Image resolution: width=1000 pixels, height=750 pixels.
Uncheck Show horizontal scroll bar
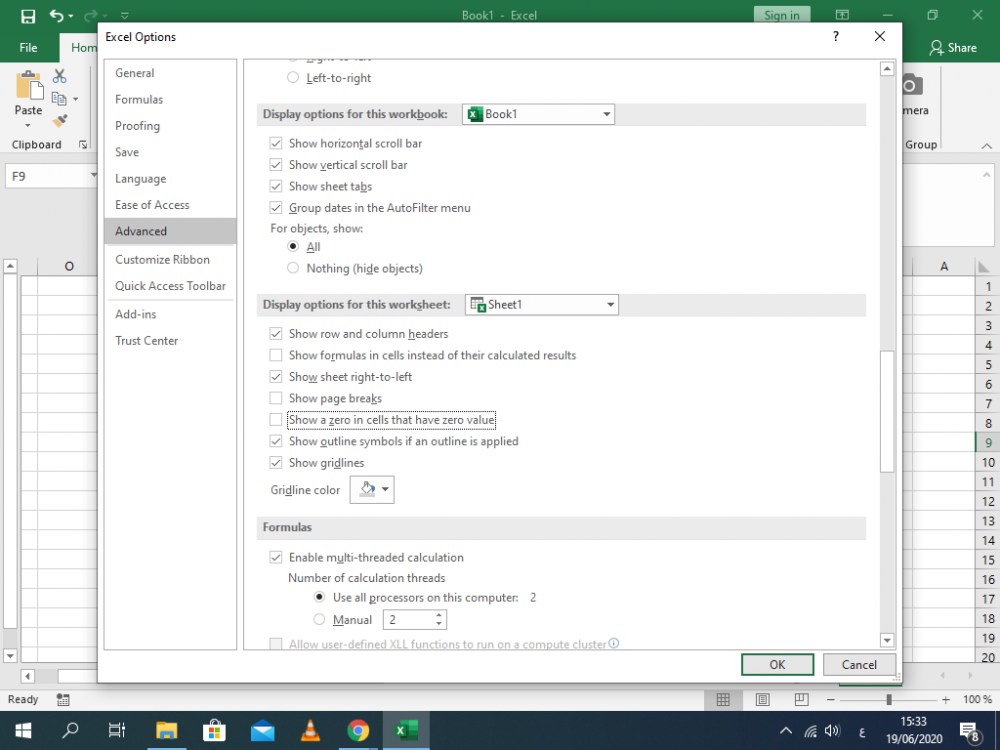pyautogui.click(x=276, y=143)
